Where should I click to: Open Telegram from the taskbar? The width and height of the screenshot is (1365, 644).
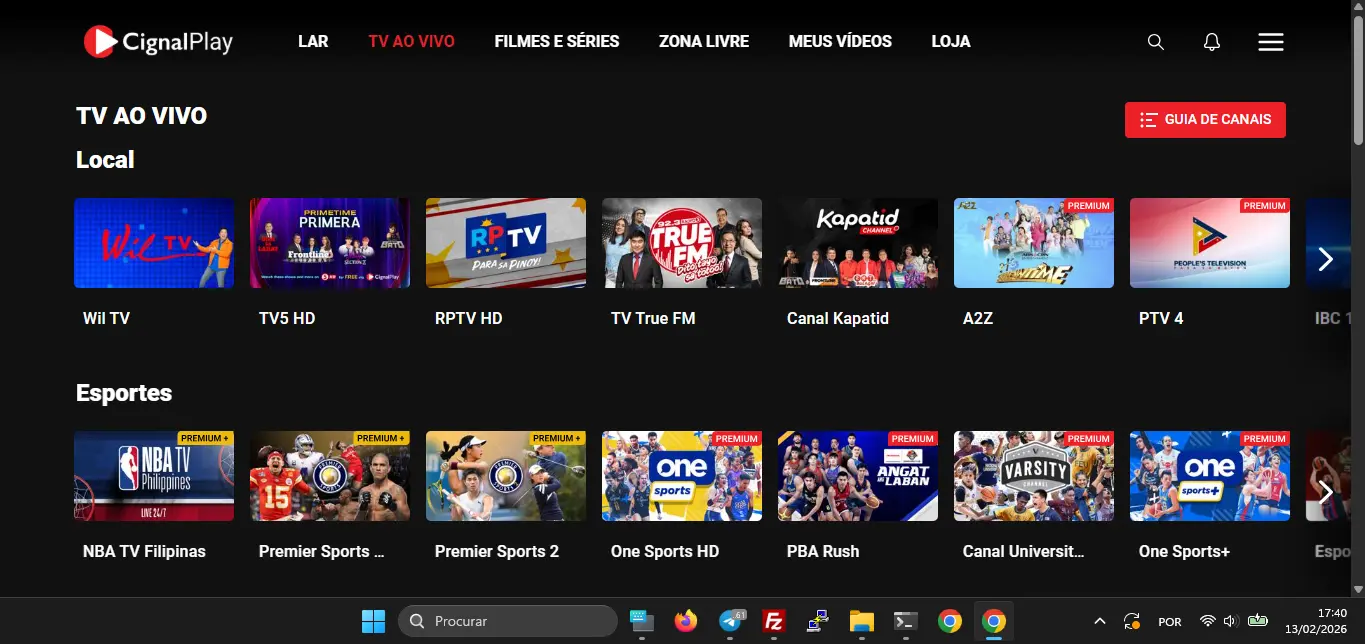(x=730, y=621)
